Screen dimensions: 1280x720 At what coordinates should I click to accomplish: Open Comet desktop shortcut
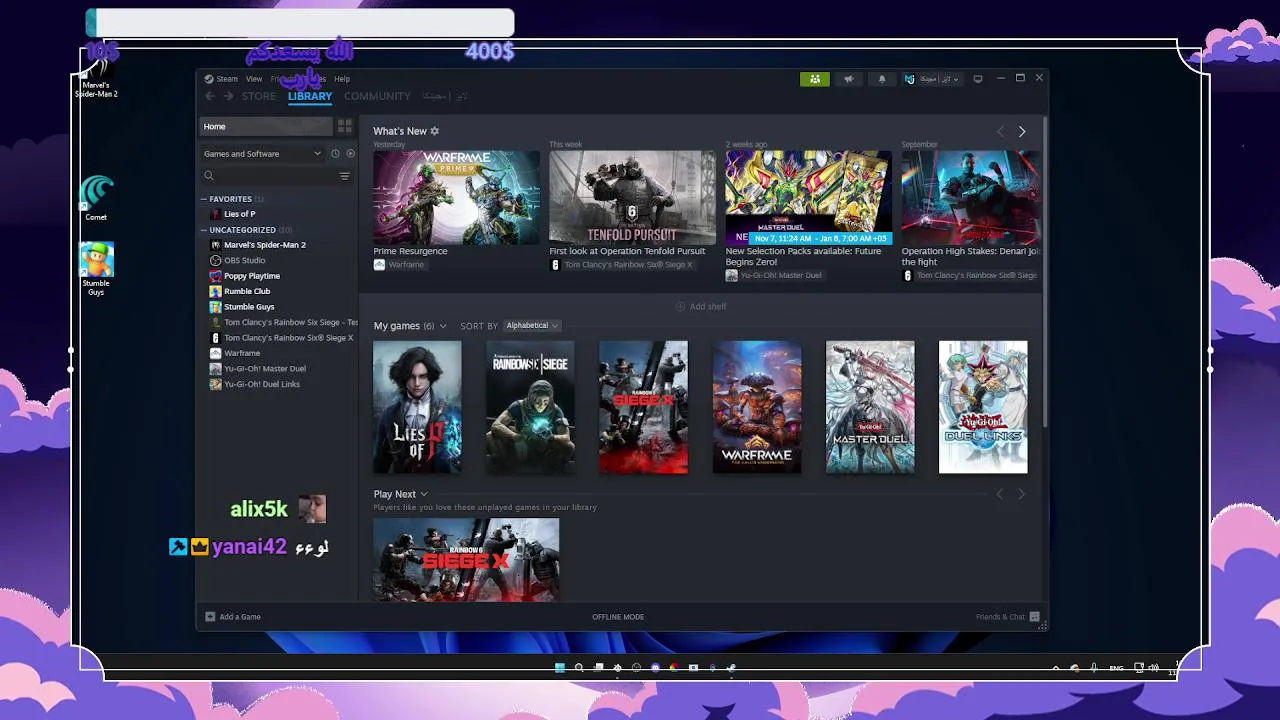tap(96, 198)
